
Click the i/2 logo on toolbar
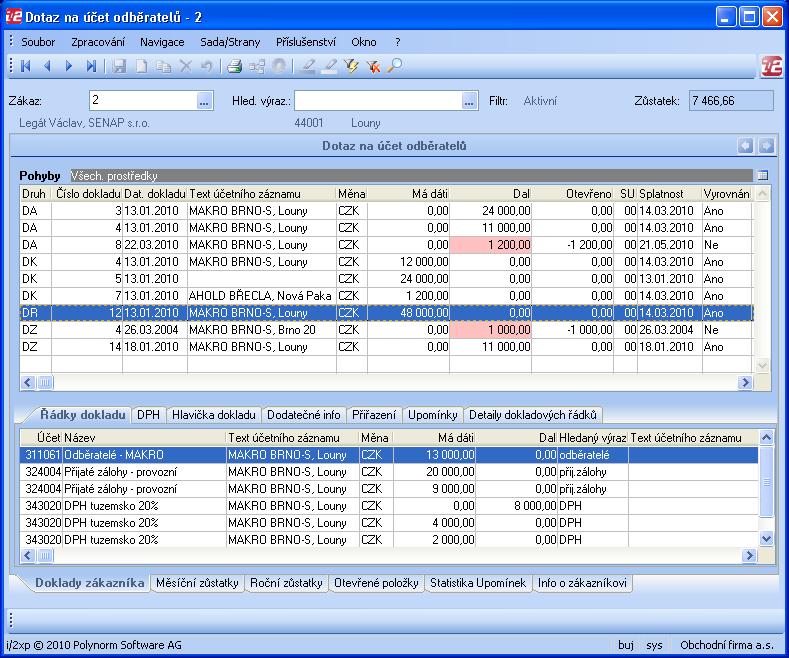(x=771, y=66)
